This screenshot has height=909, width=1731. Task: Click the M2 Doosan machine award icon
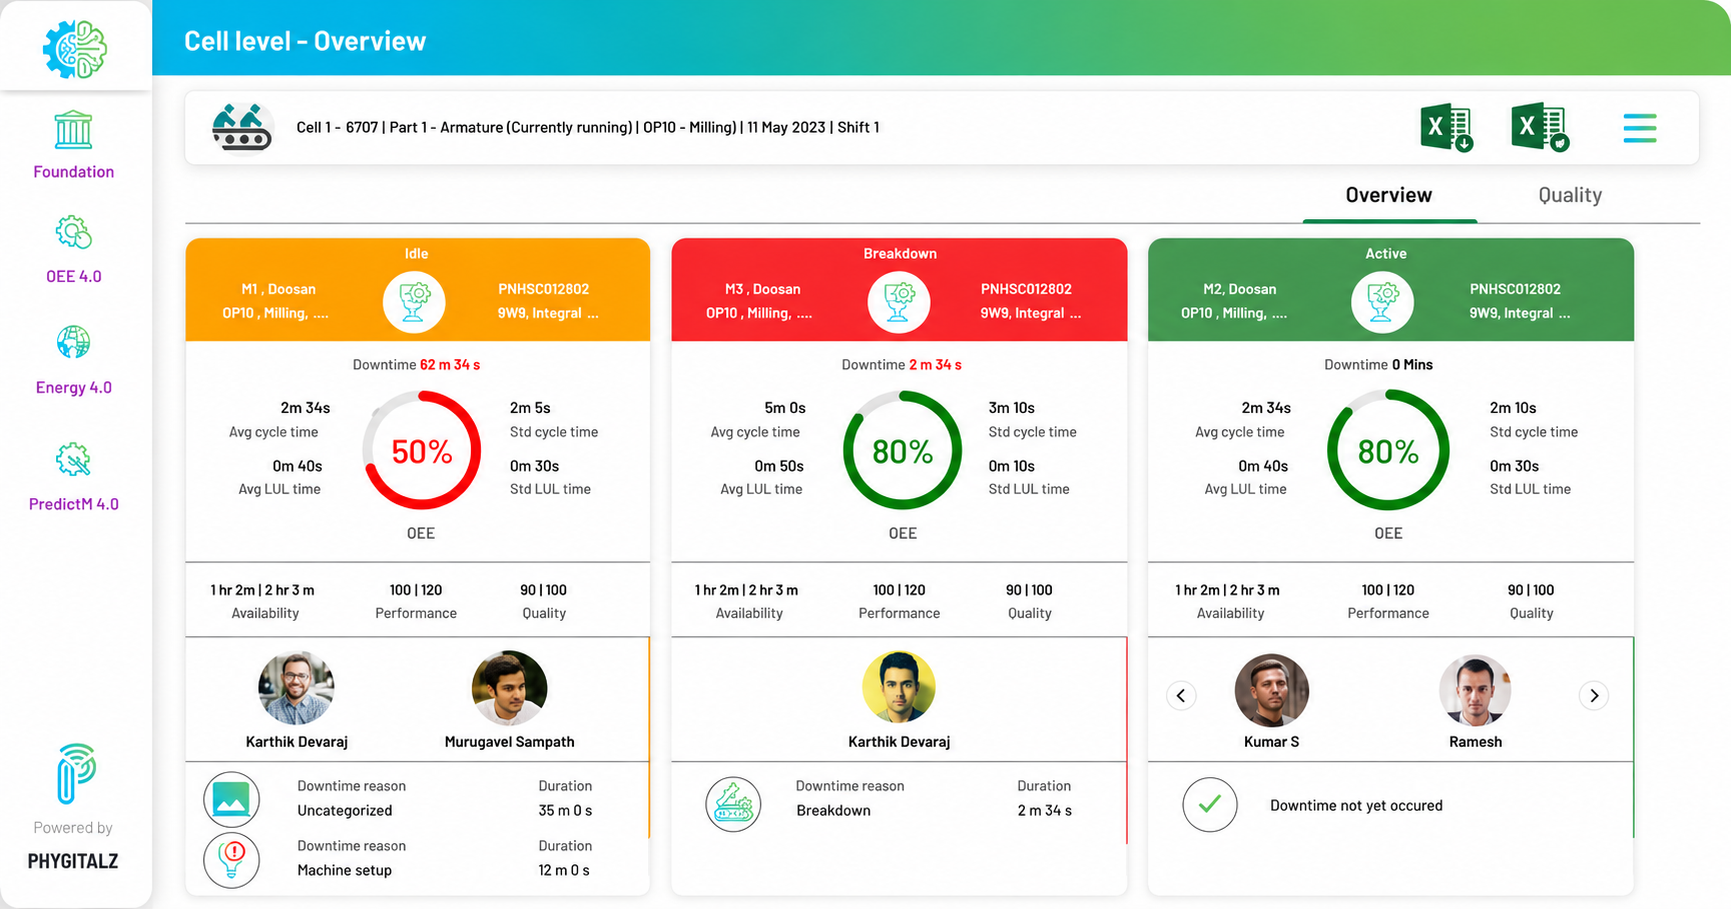pyautogui.click(x=1382, y=301)
